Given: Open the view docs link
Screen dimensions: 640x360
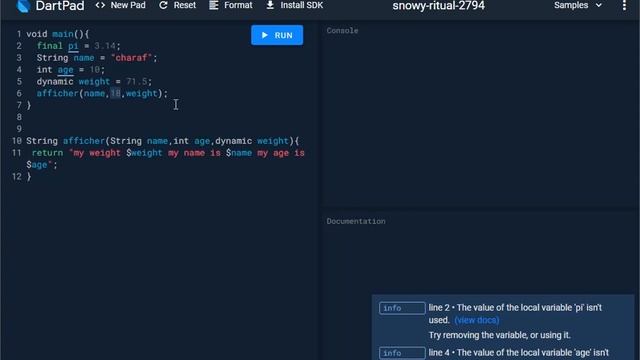Looking at the screenshot, I should [477, 320].
